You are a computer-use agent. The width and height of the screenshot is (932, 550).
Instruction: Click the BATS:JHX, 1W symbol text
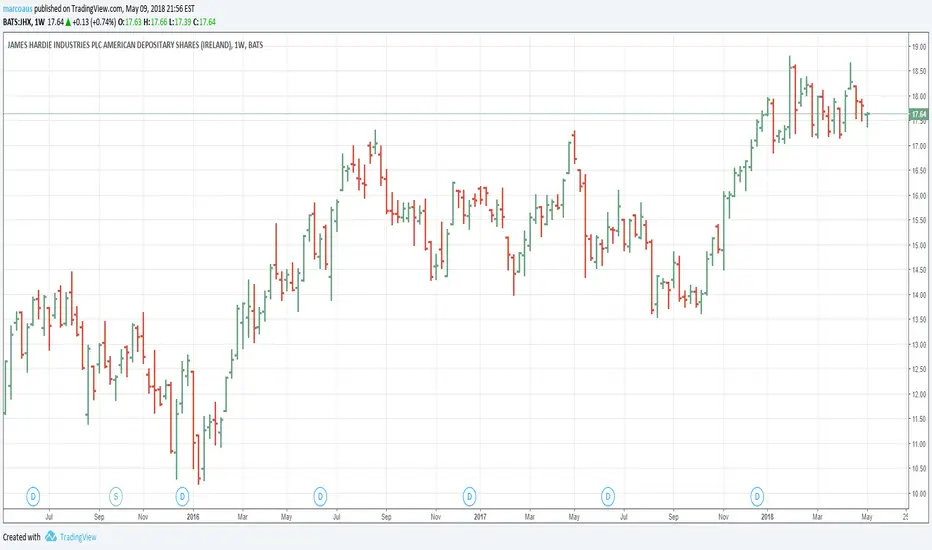click(x=24, y=22)
